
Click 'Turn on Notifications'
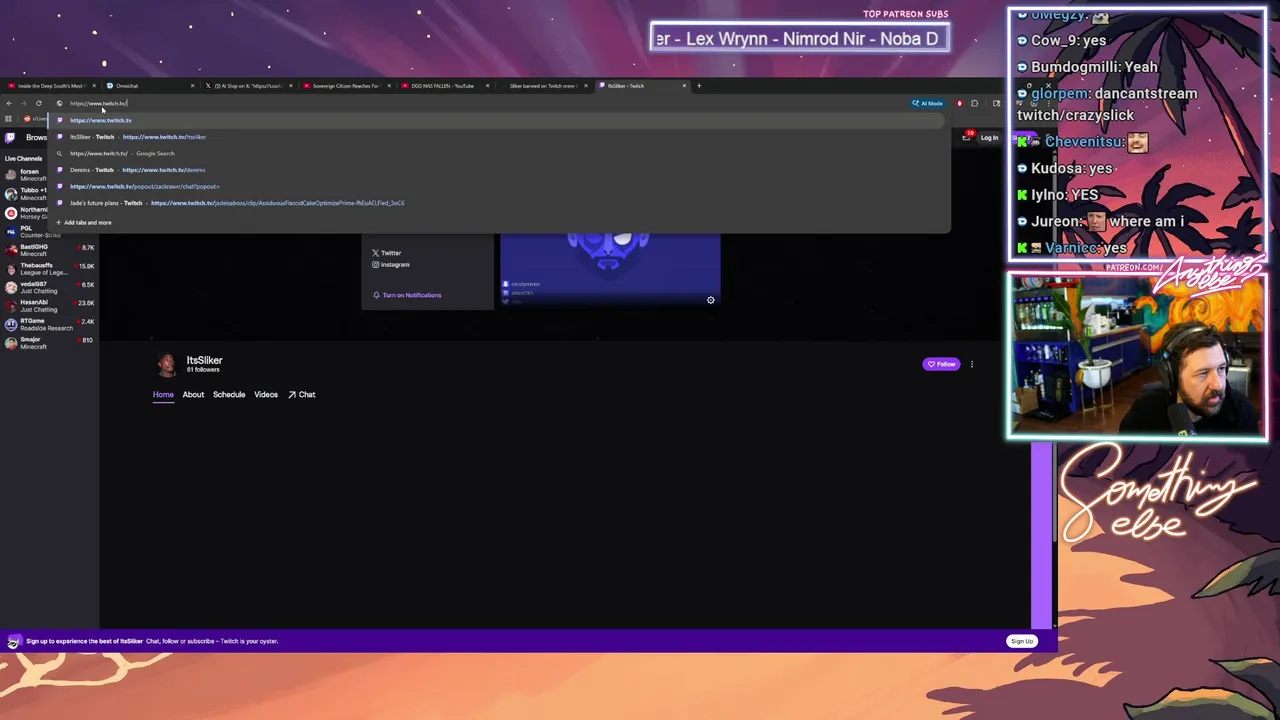coord(407,295)
